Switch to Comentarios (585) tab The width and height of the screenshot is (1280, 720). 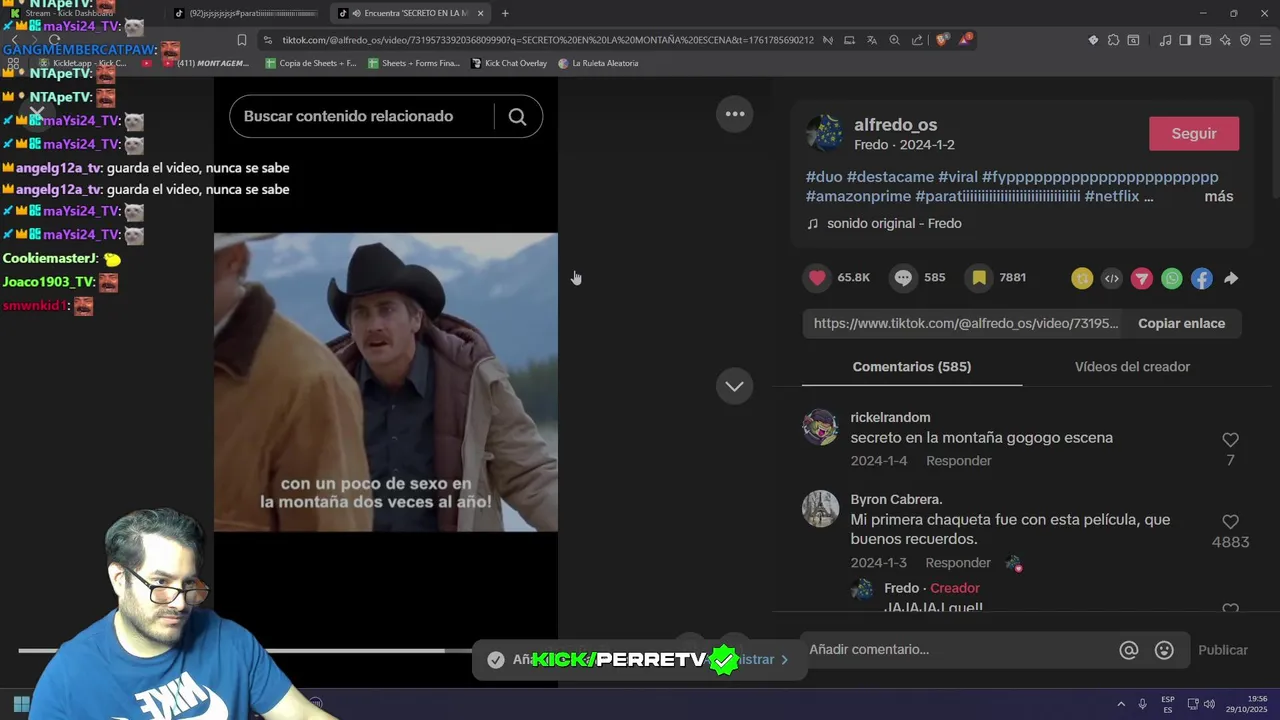[x=912, y=367]
